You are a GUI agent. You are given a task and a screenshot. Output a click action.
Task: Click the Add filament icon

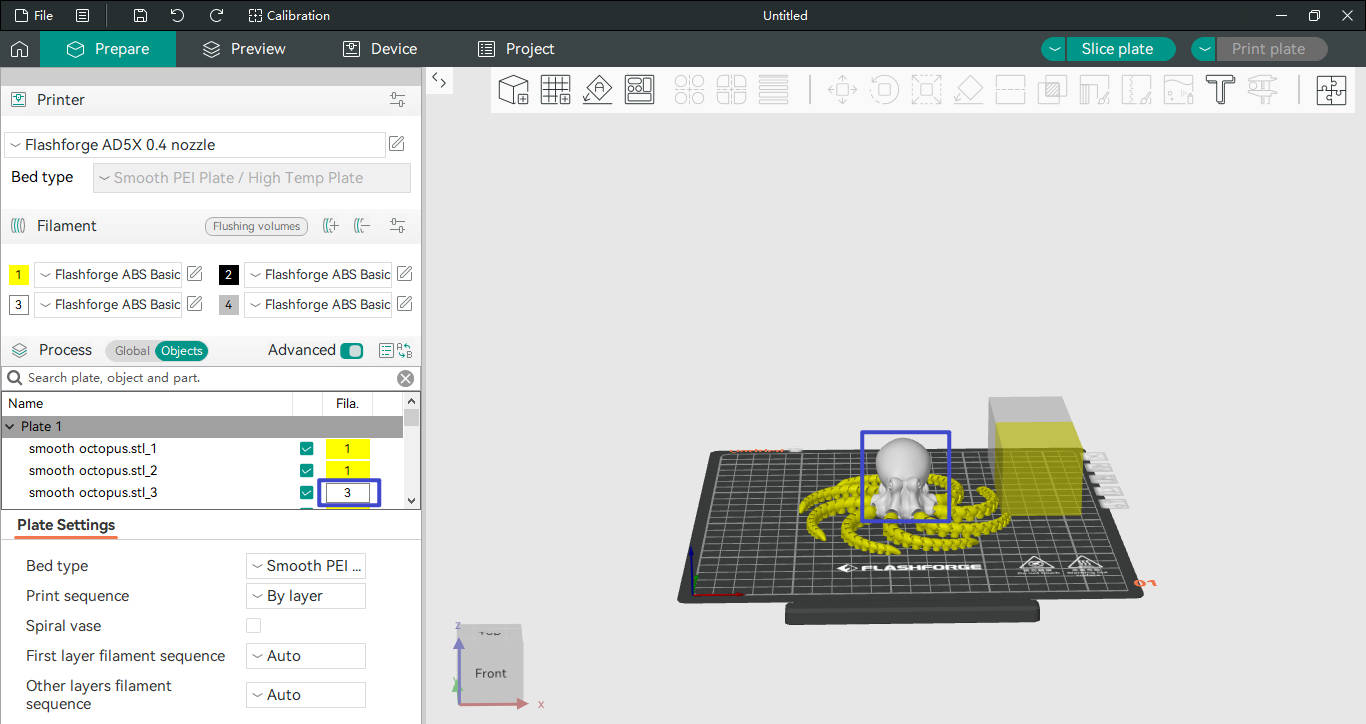tap(331, 226)
